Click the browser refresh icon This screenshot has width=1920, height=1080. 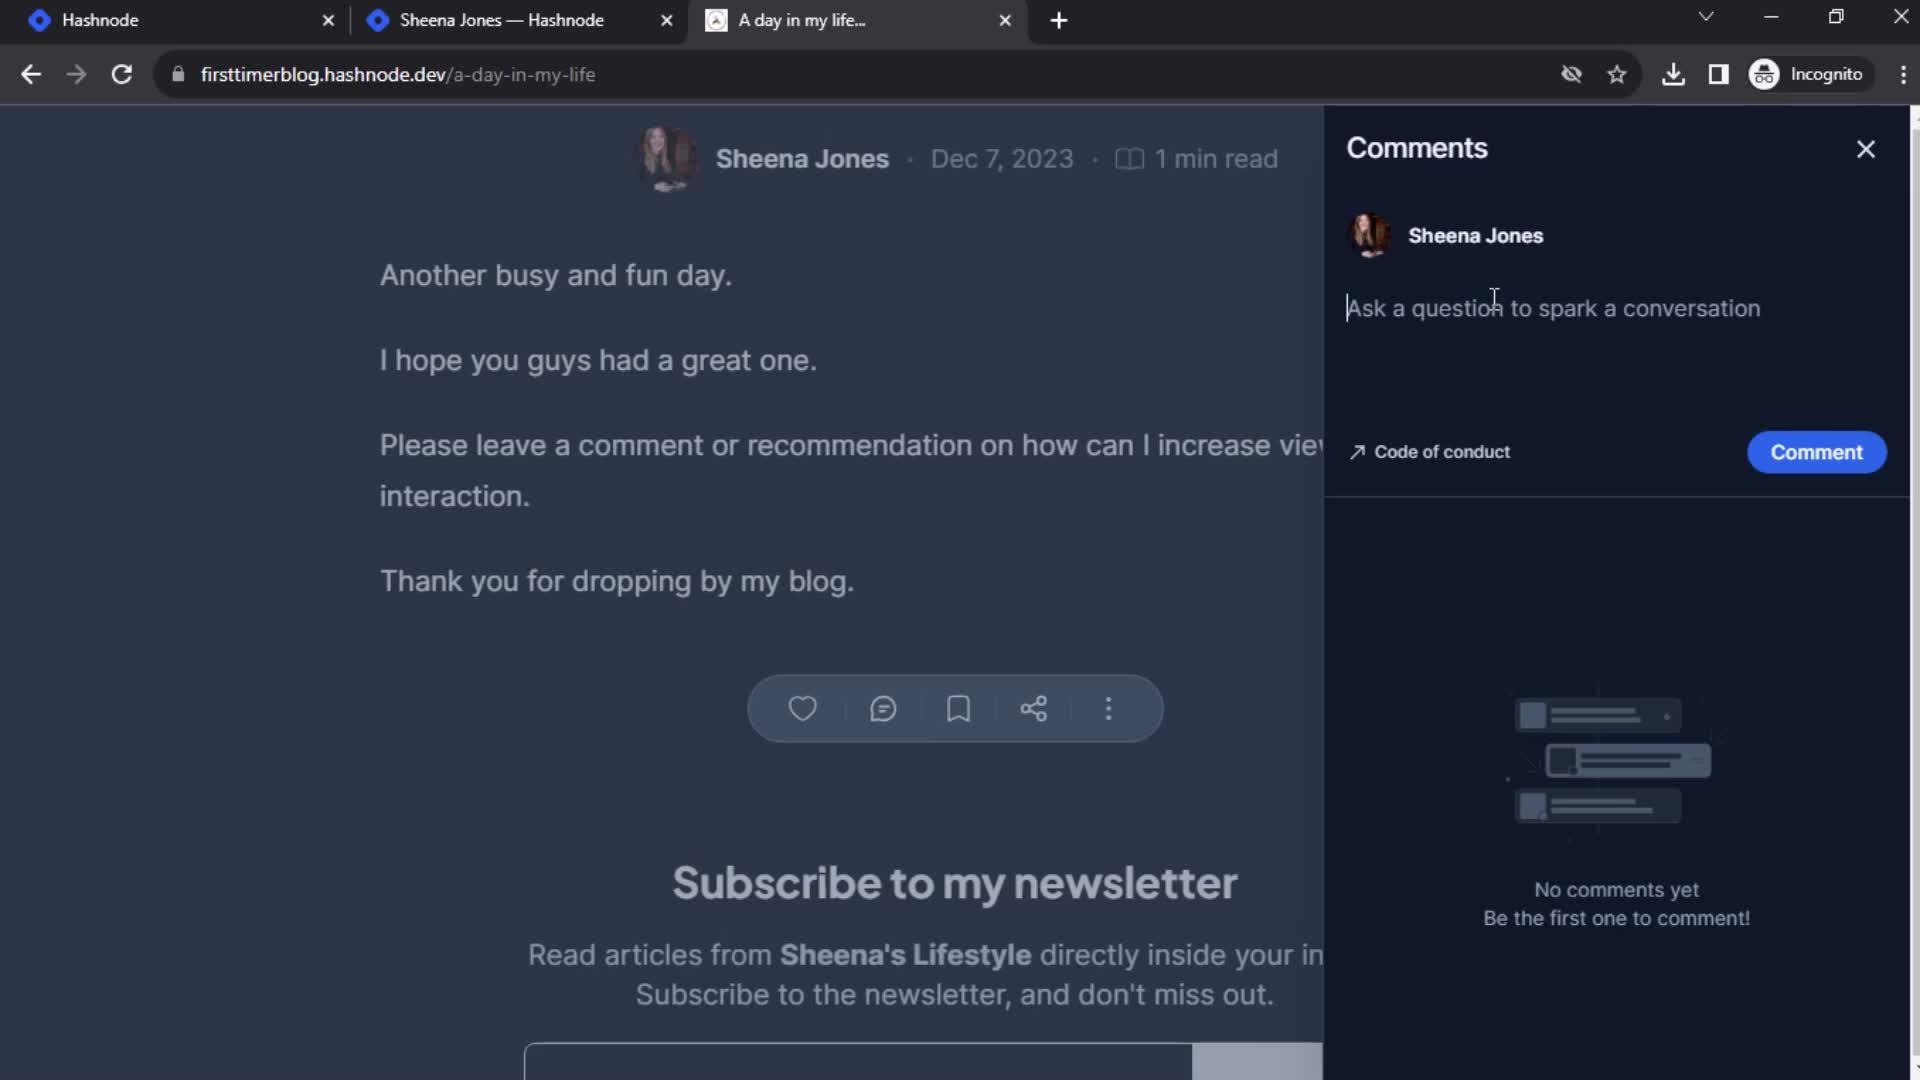pyautogui.click(x=120, y=74)
